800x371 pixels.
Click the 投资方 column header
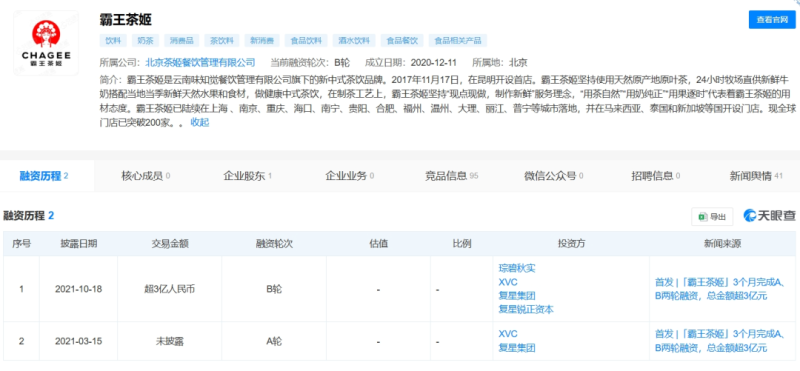point(570,244)
